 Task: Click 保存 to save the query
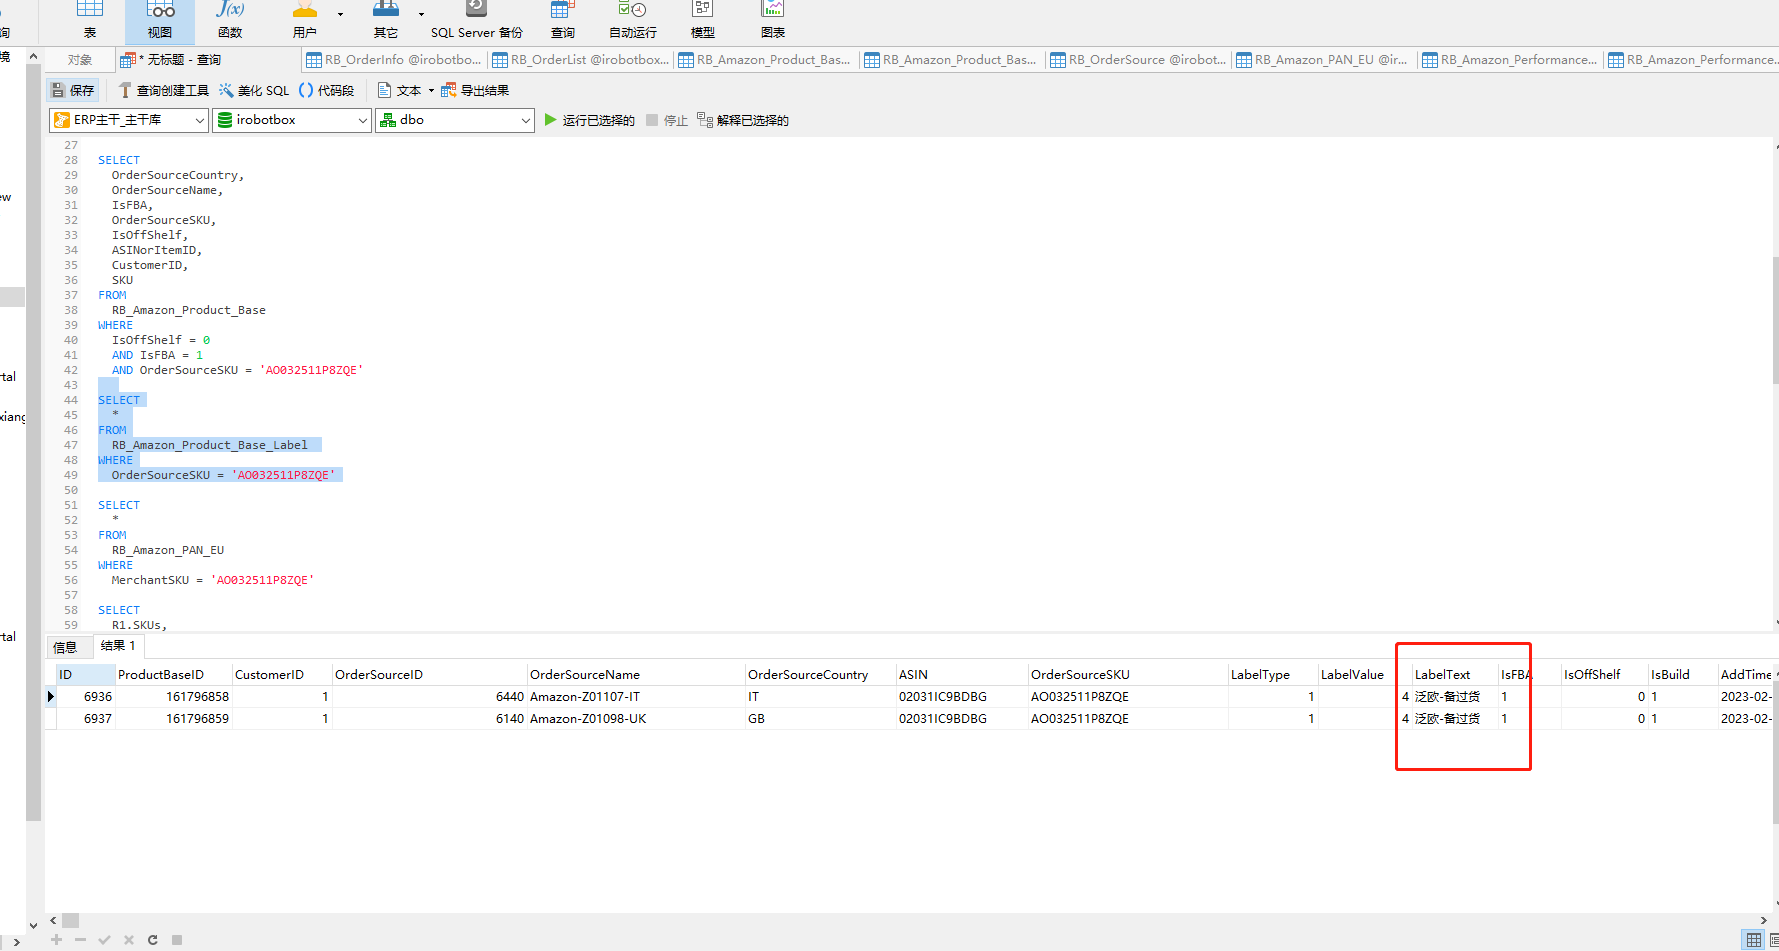point(73,90)
